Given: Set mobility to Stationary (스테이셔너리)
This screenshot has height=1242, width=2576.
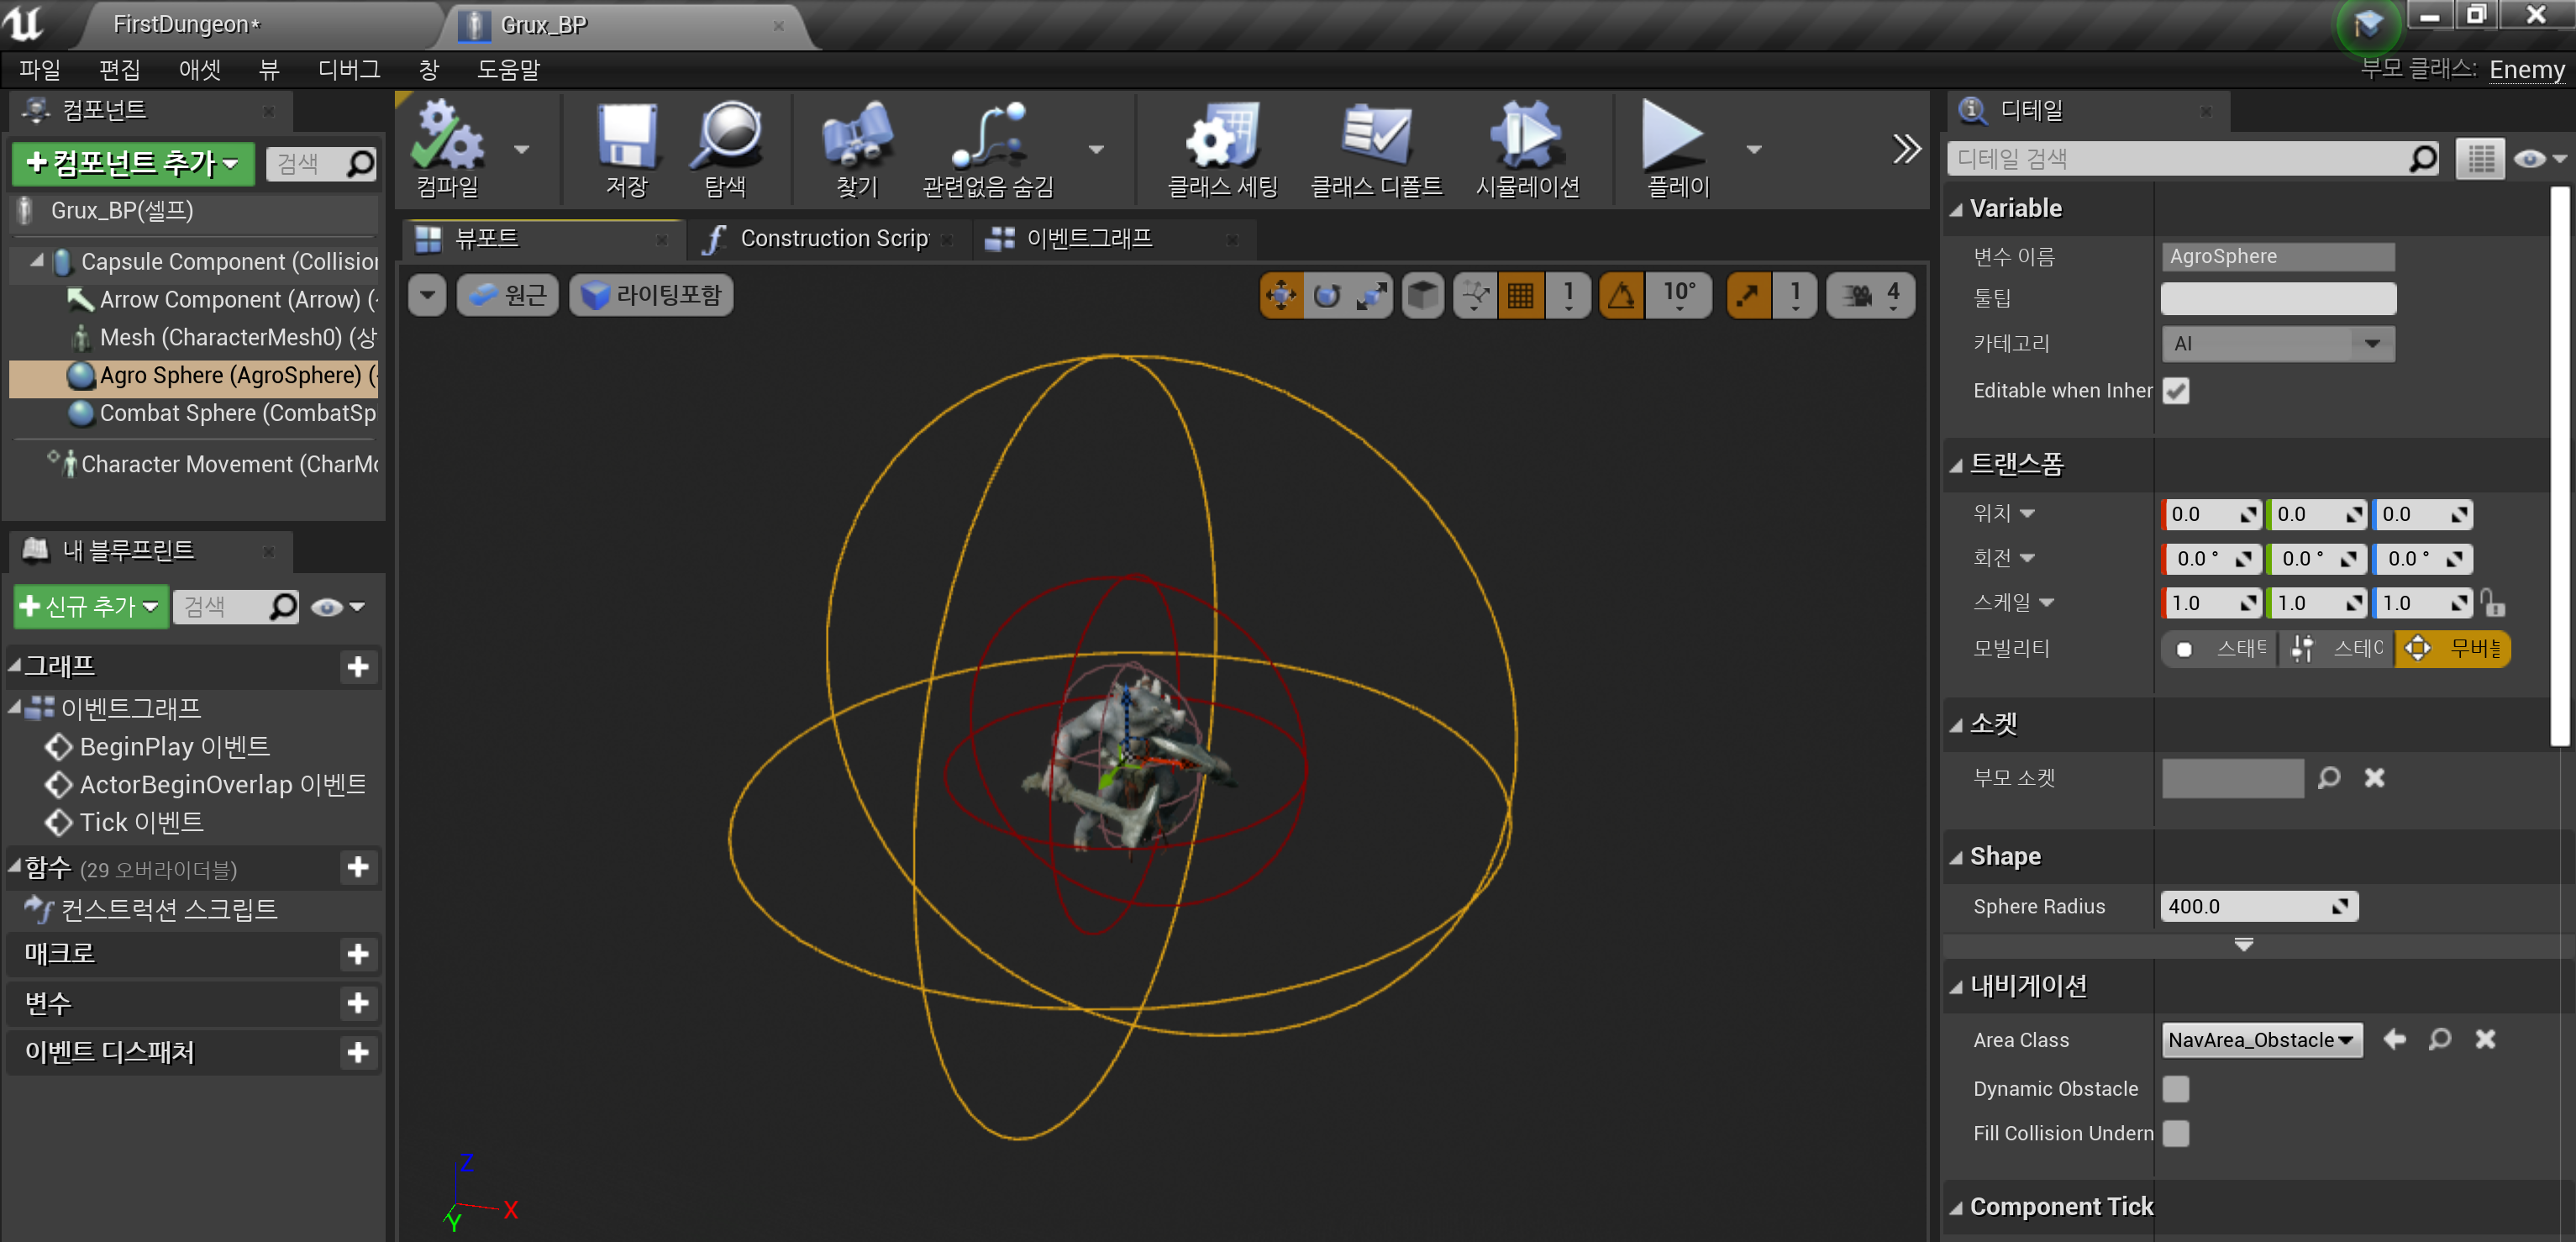Looking at the screenshot, I should pos(2336,648).
